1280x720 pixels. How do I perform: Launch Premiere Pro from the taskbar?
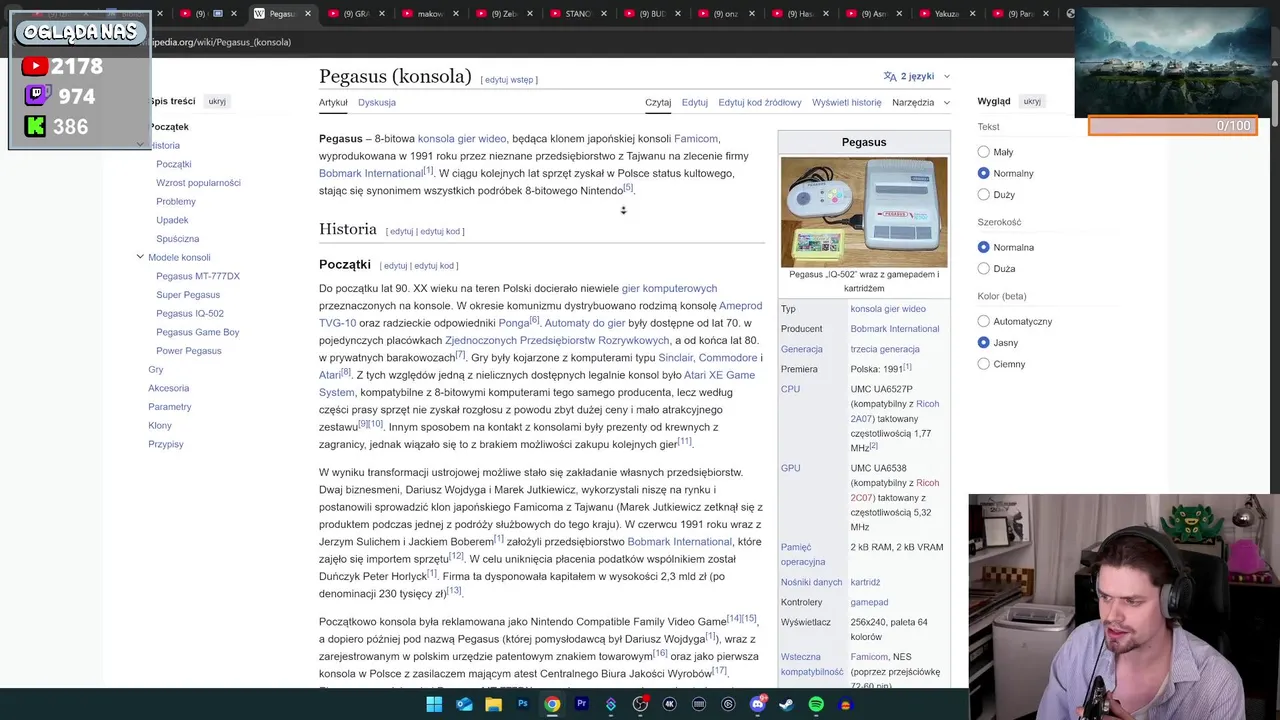tap(581, 704)
